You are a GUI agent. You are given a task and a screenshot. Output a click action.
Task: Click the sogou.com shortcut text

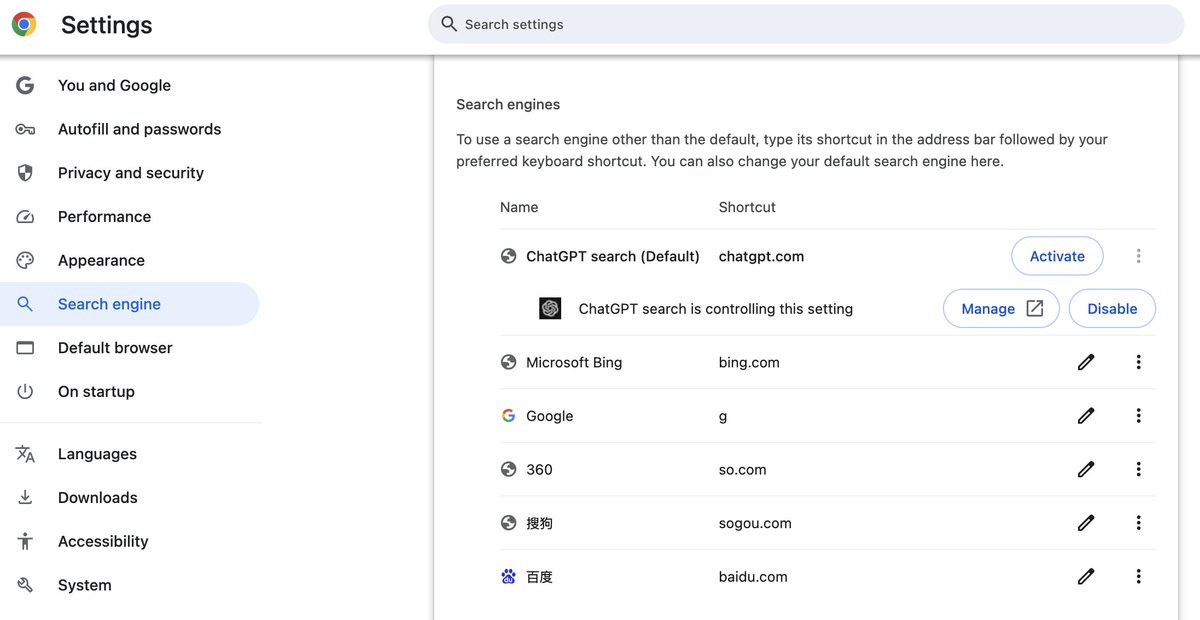(755, 523)
